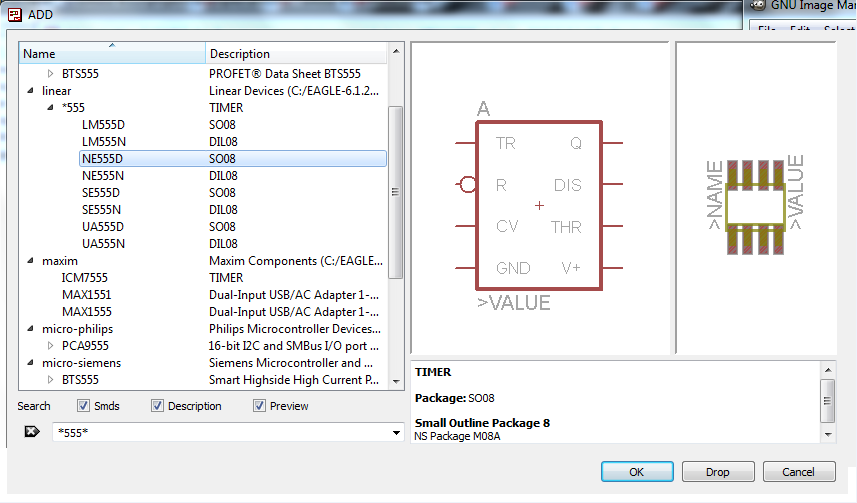Image resolution: width=857 pixels, height=503 pixels.
Task: Click the 555 timer schematic symbol preview
Action: [539, 206]
